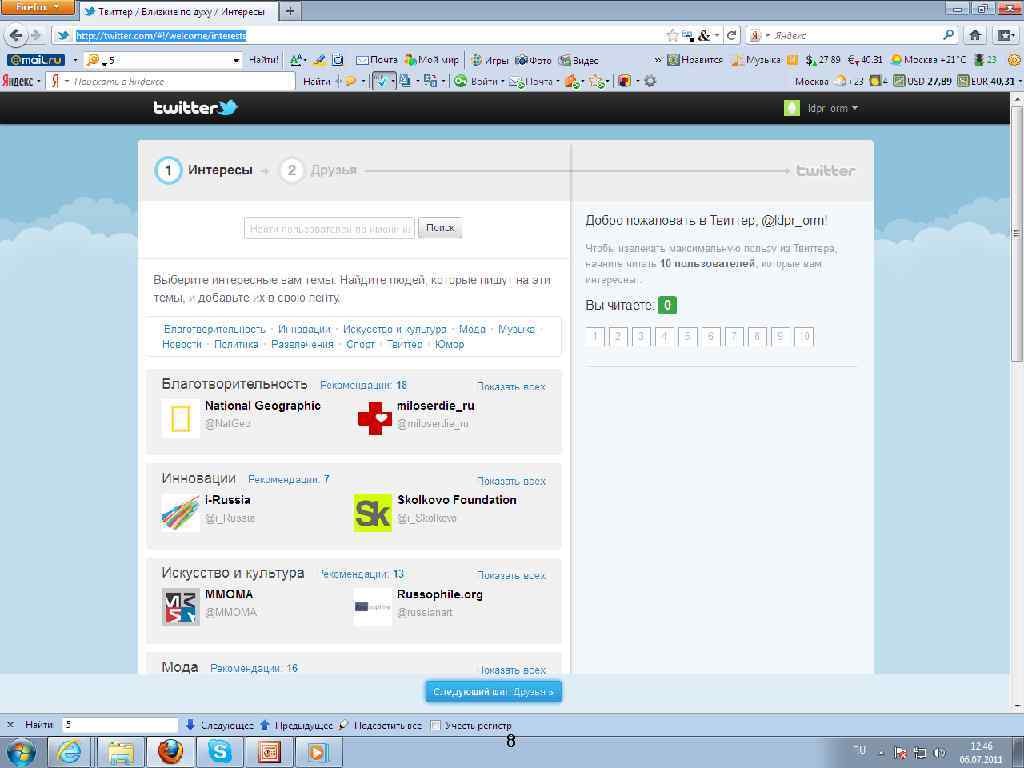Viewport: 1024px width, 768px height.
Task: Go back with the browser back arrow
Action: [16, 35]
